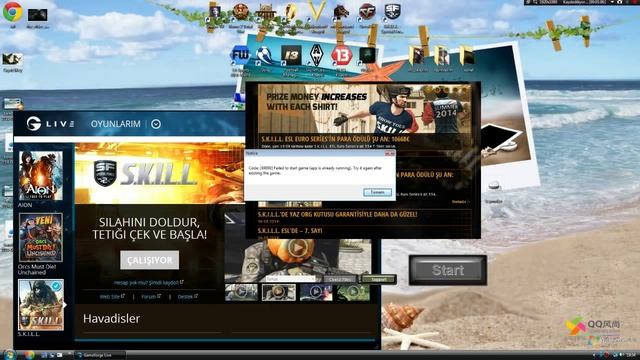Open the horse head game shortcut
Screen dimensions: 640x360
pos(340,11)
